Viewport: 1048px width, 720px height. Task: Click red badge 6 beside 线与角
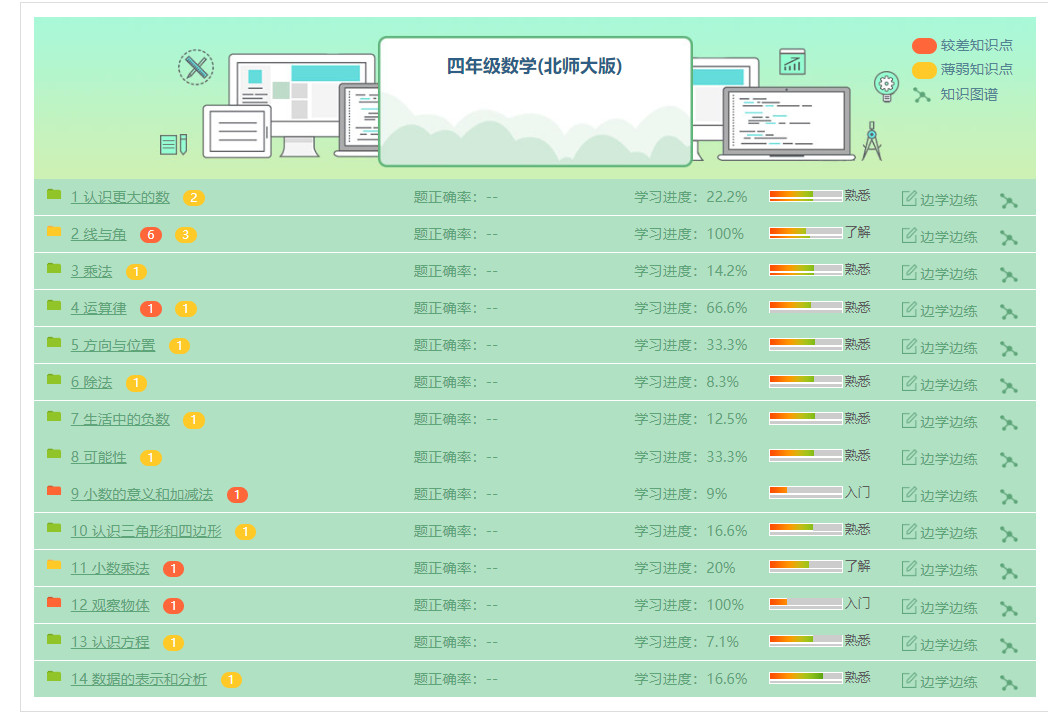click(151, 235)
